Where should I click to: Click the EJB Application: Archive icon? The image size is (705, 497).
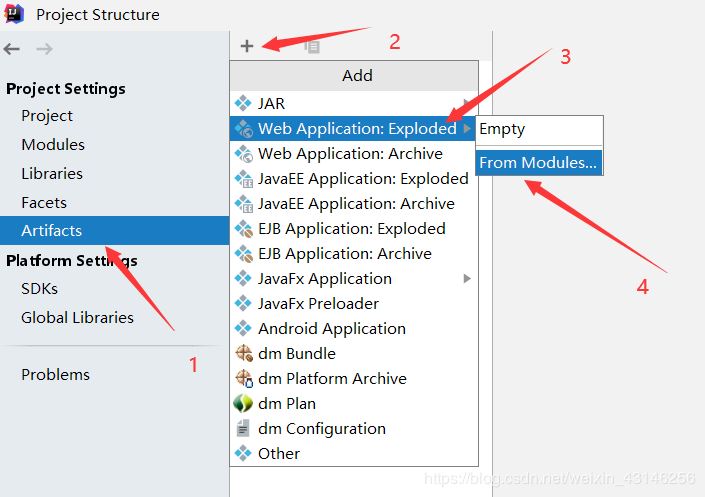tap(243, 253)
